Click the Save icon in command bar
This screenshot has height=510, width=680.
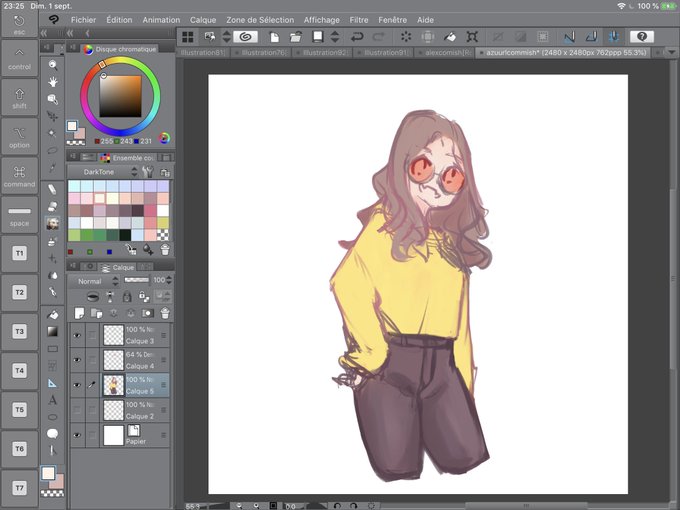pyautogui.click(x=318, y=37)
